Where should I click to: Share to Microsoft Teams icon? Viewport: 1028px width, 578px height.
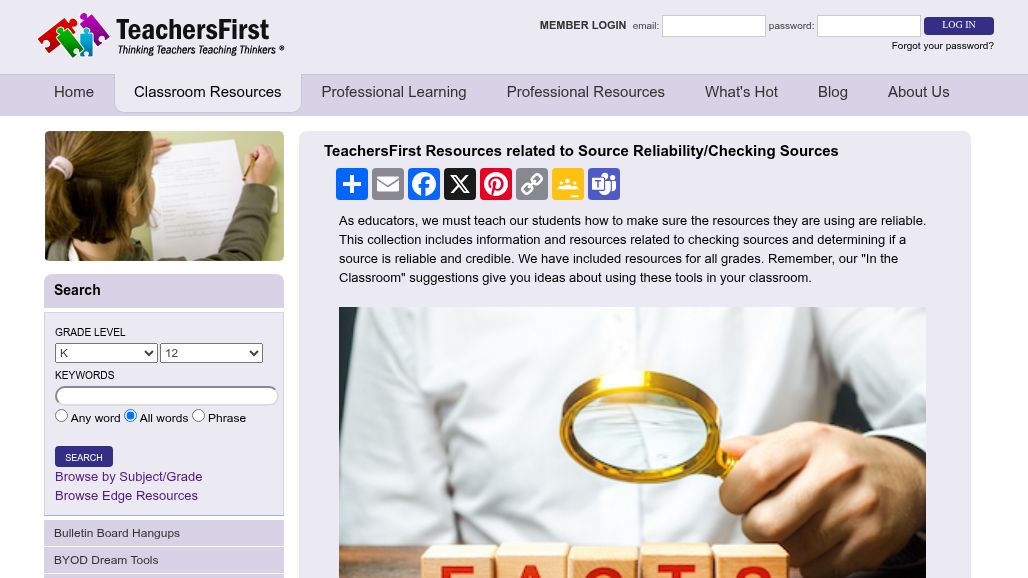click(x=604, y=184)
